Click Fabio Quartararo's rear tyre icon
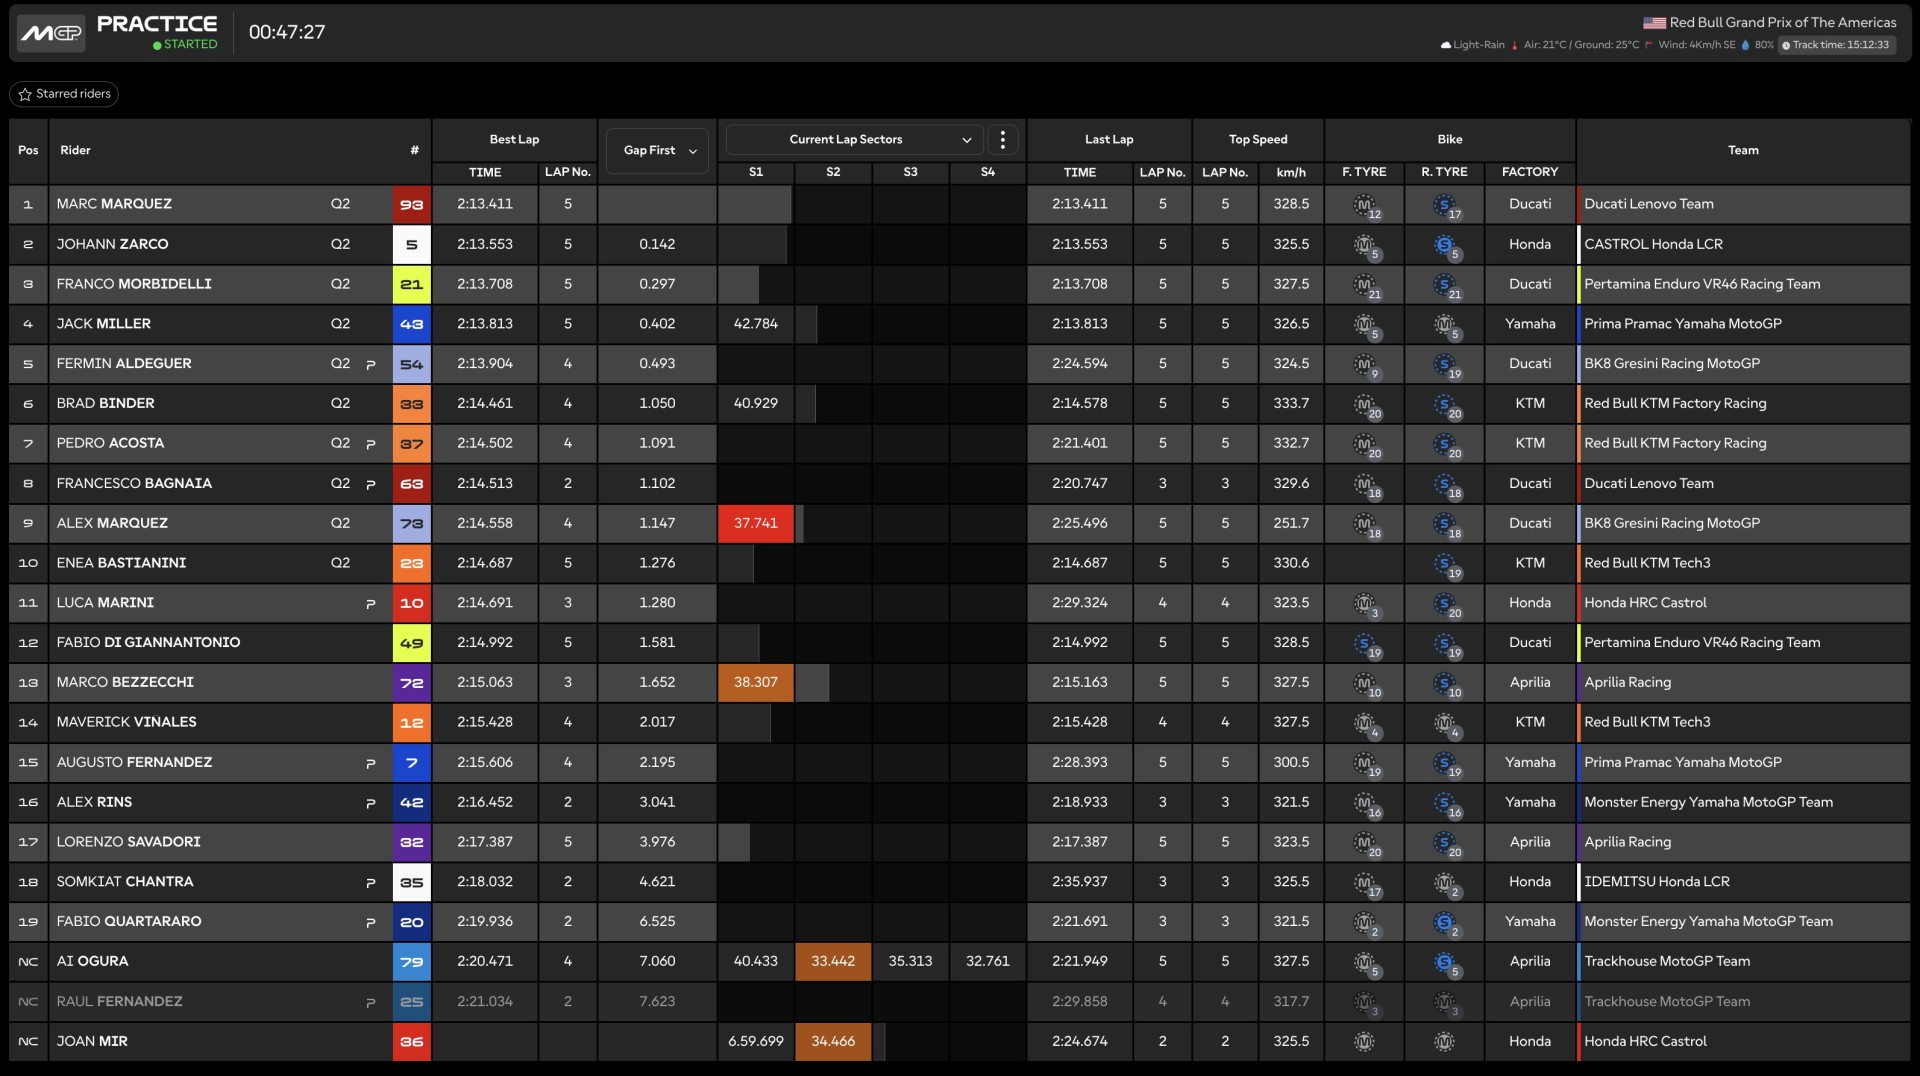Image resolution: width=1920 pixels, height=1076 pixels. click(1446, 924)
